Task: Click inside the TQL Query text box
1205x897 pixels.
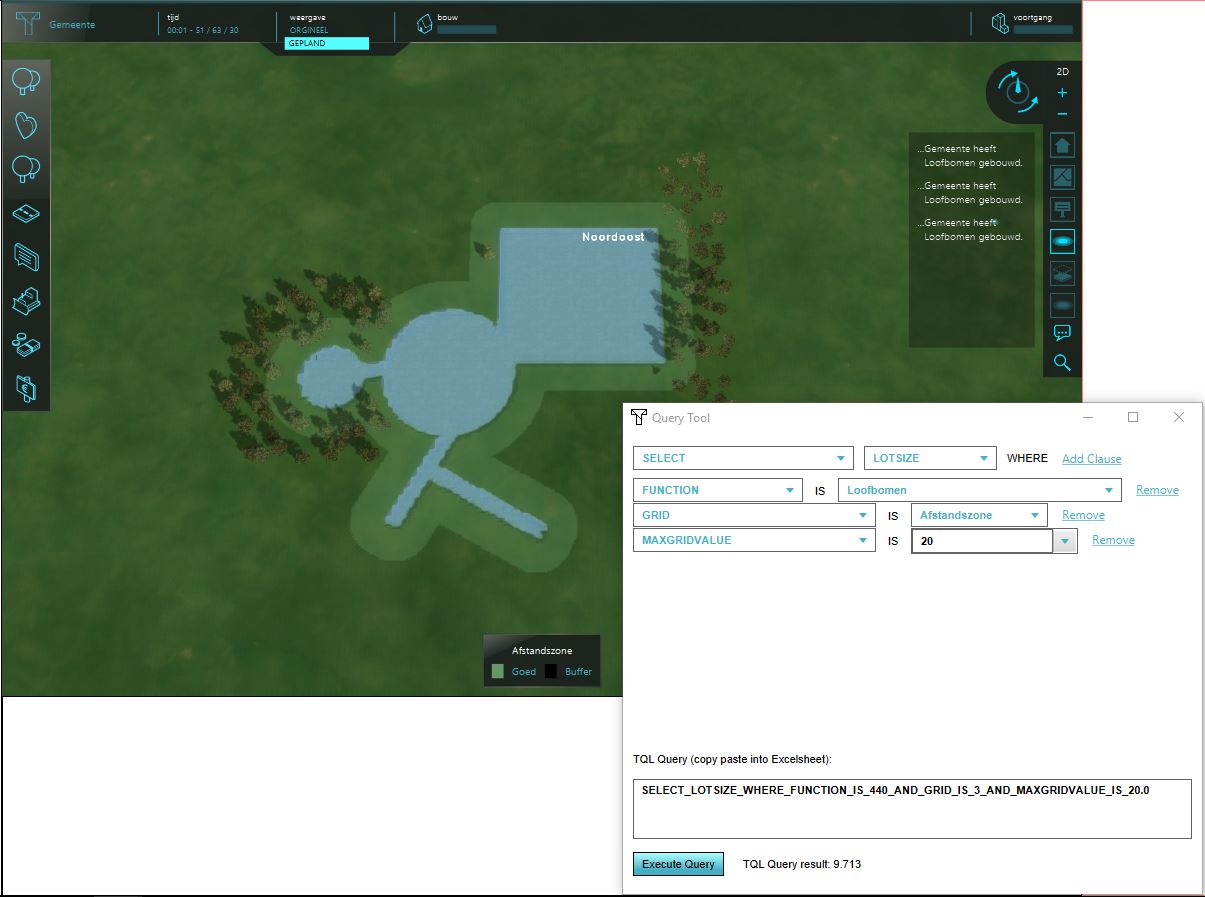Action: 911,808
